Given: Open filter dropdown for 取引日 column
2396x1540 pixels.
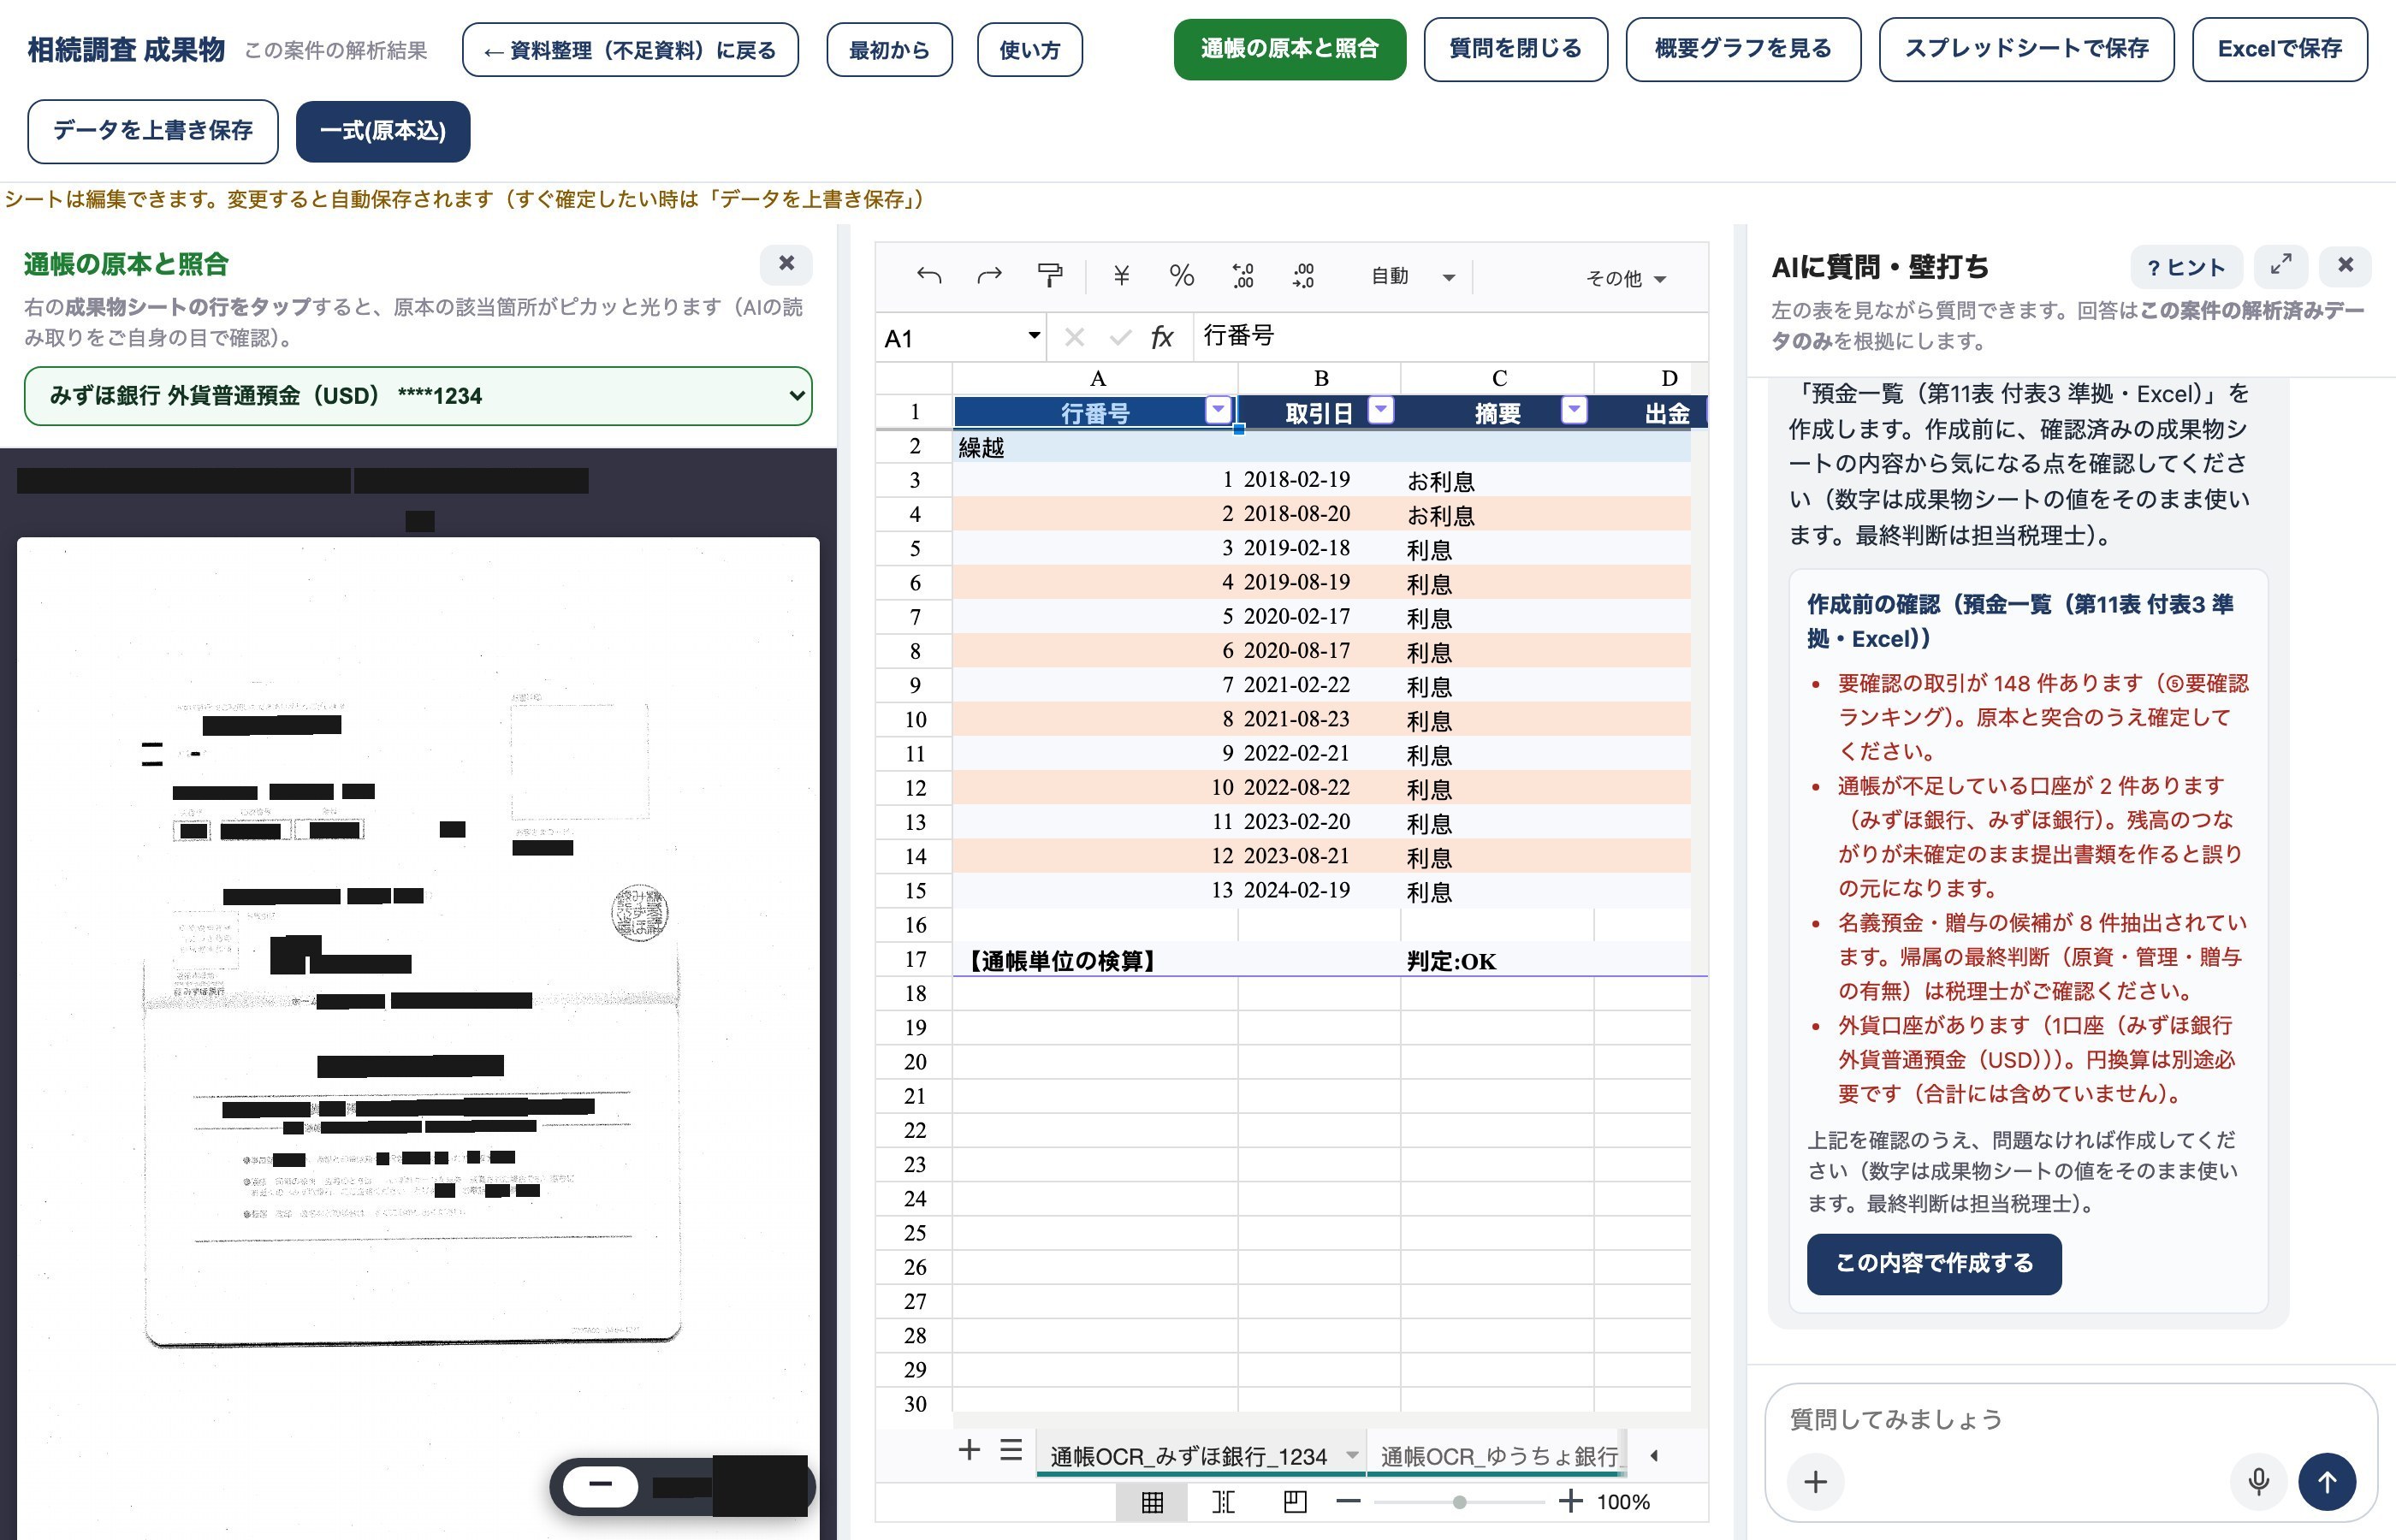Looking at the screenshot, I should click(x=1381, y=410).
